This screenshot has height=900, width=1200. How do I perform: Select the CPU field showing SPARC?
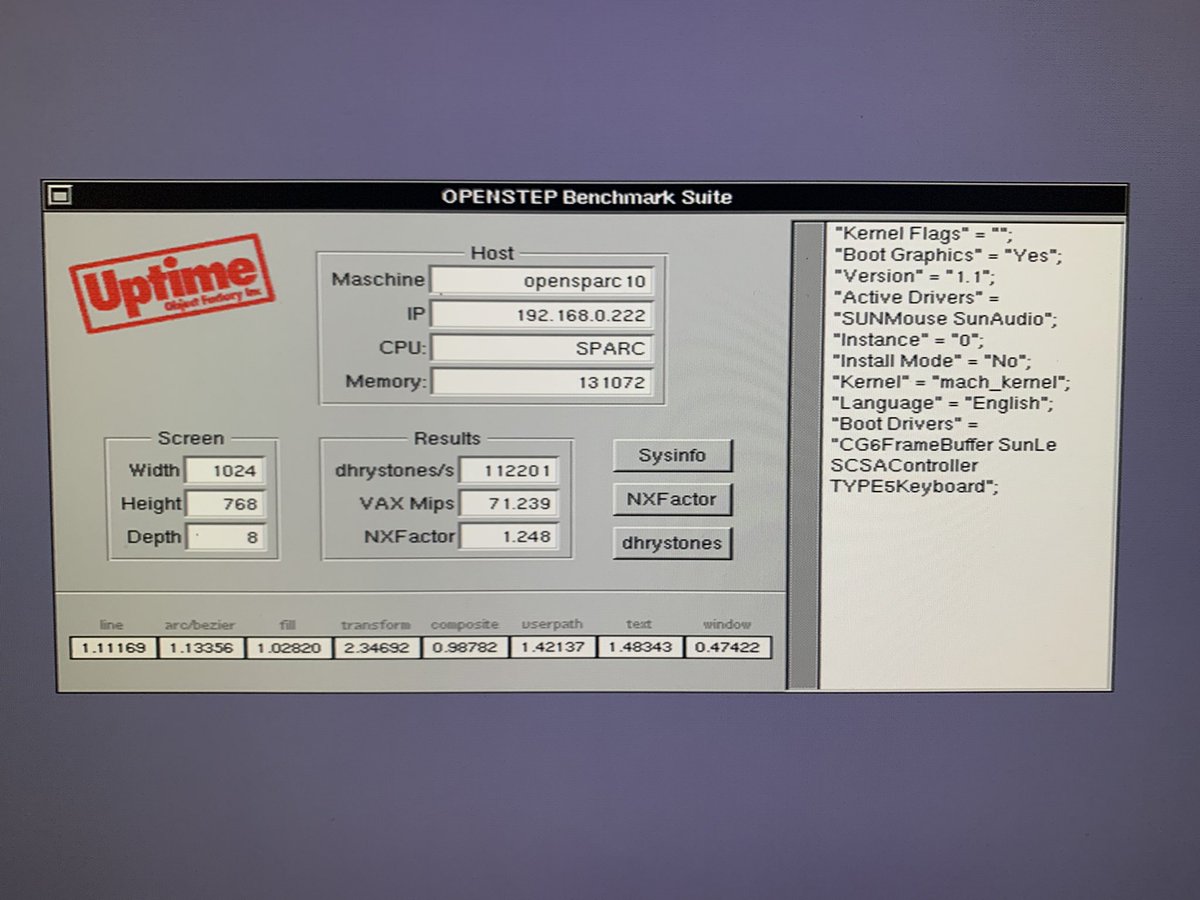click(x=541, y=349)
